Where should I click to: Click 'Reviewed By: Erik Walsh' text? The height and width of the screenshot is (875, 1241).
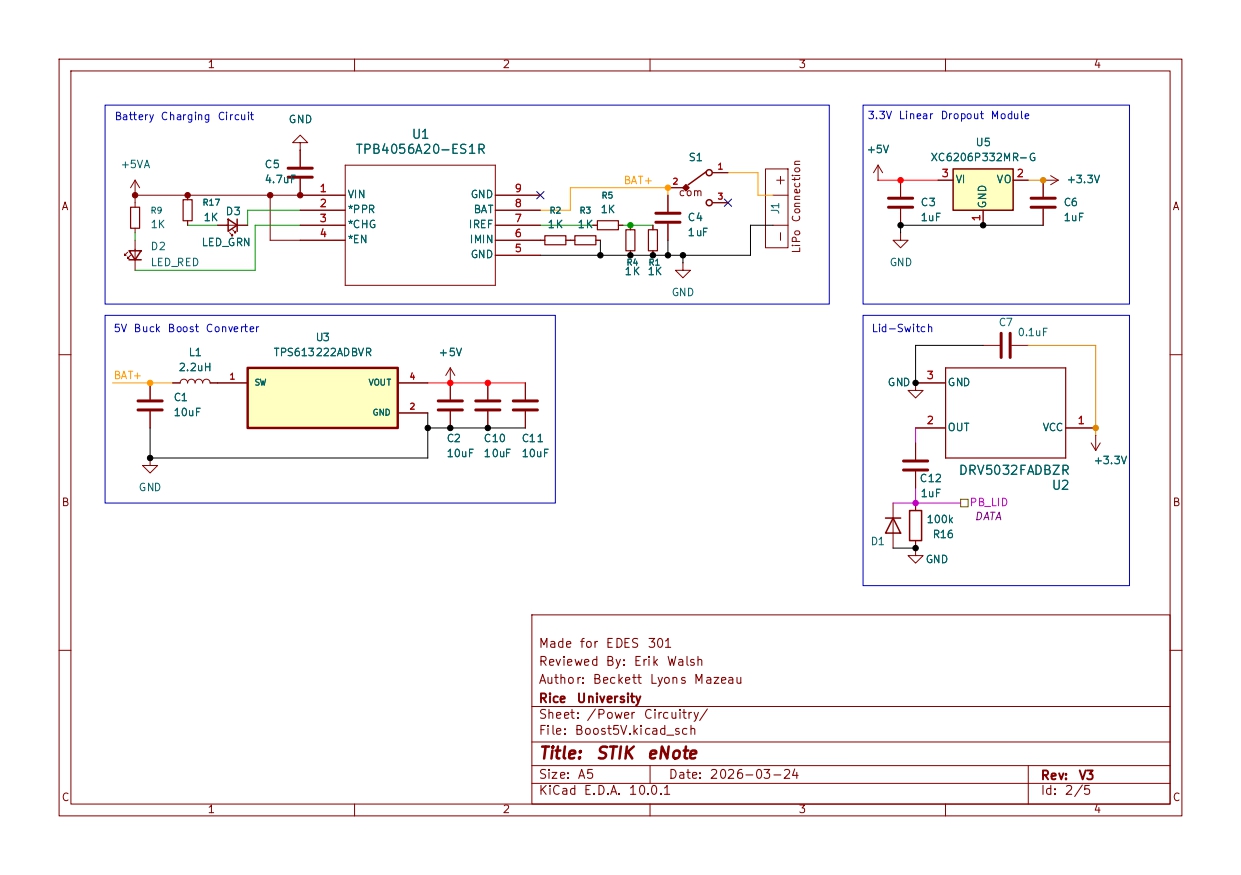[621, 661]
